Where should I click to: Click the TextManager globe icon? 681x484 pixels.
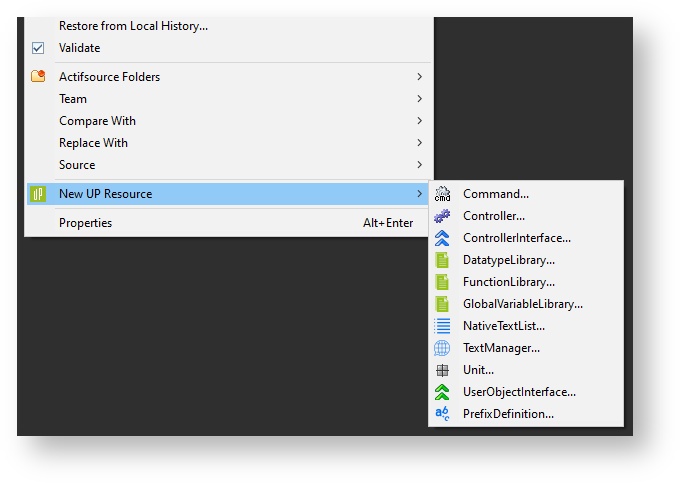(x=442, y=348)
